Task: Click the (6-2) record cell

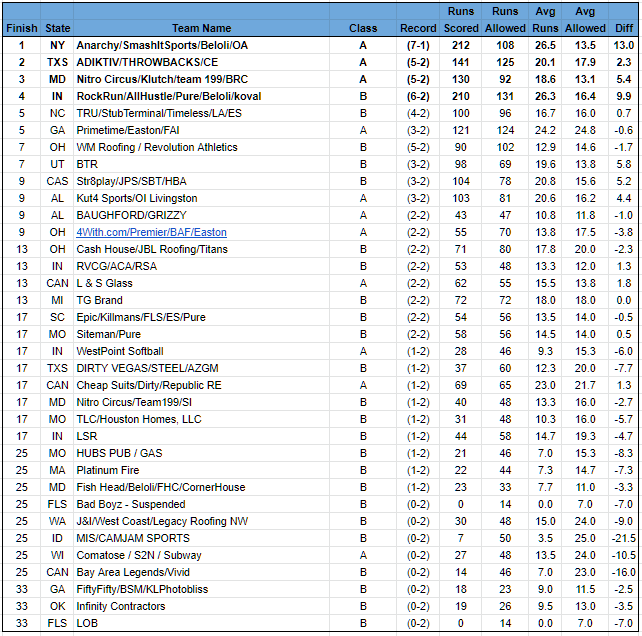Action: (x=418, y=96)
